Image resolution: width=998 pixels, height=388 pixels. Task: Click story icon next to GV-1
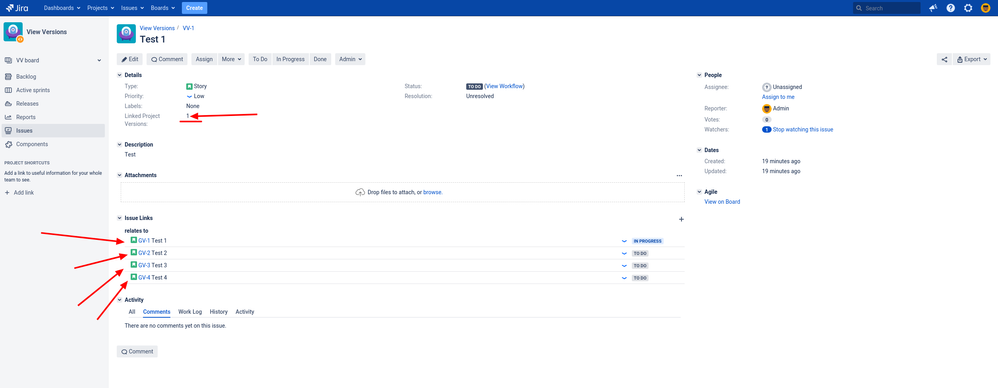(x=134, y=240)
